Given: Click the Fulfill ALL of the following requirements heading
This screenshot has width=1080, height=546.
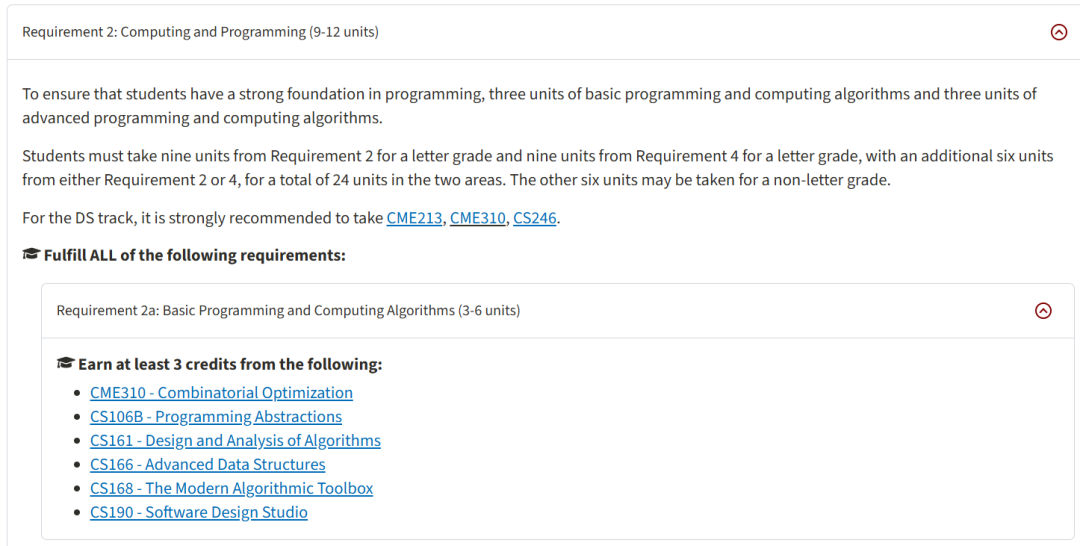Looking at the screenshot, I should (195, 255).
